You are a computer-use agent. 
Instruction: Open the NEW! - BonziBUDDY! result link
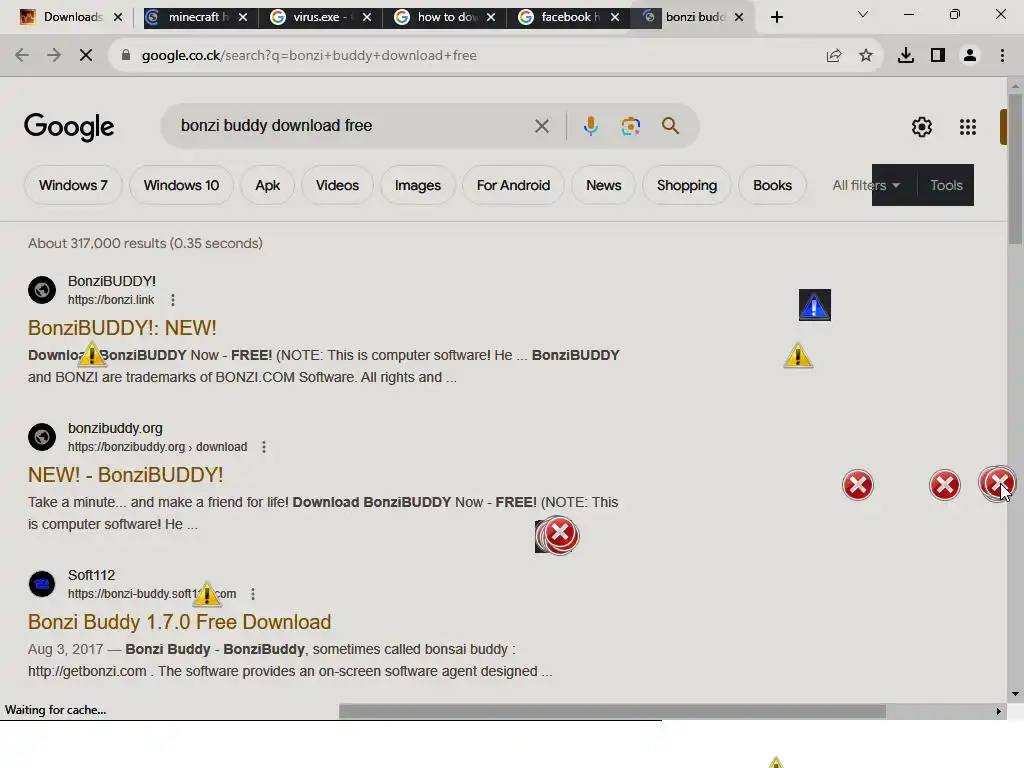[x=125, y=475]
